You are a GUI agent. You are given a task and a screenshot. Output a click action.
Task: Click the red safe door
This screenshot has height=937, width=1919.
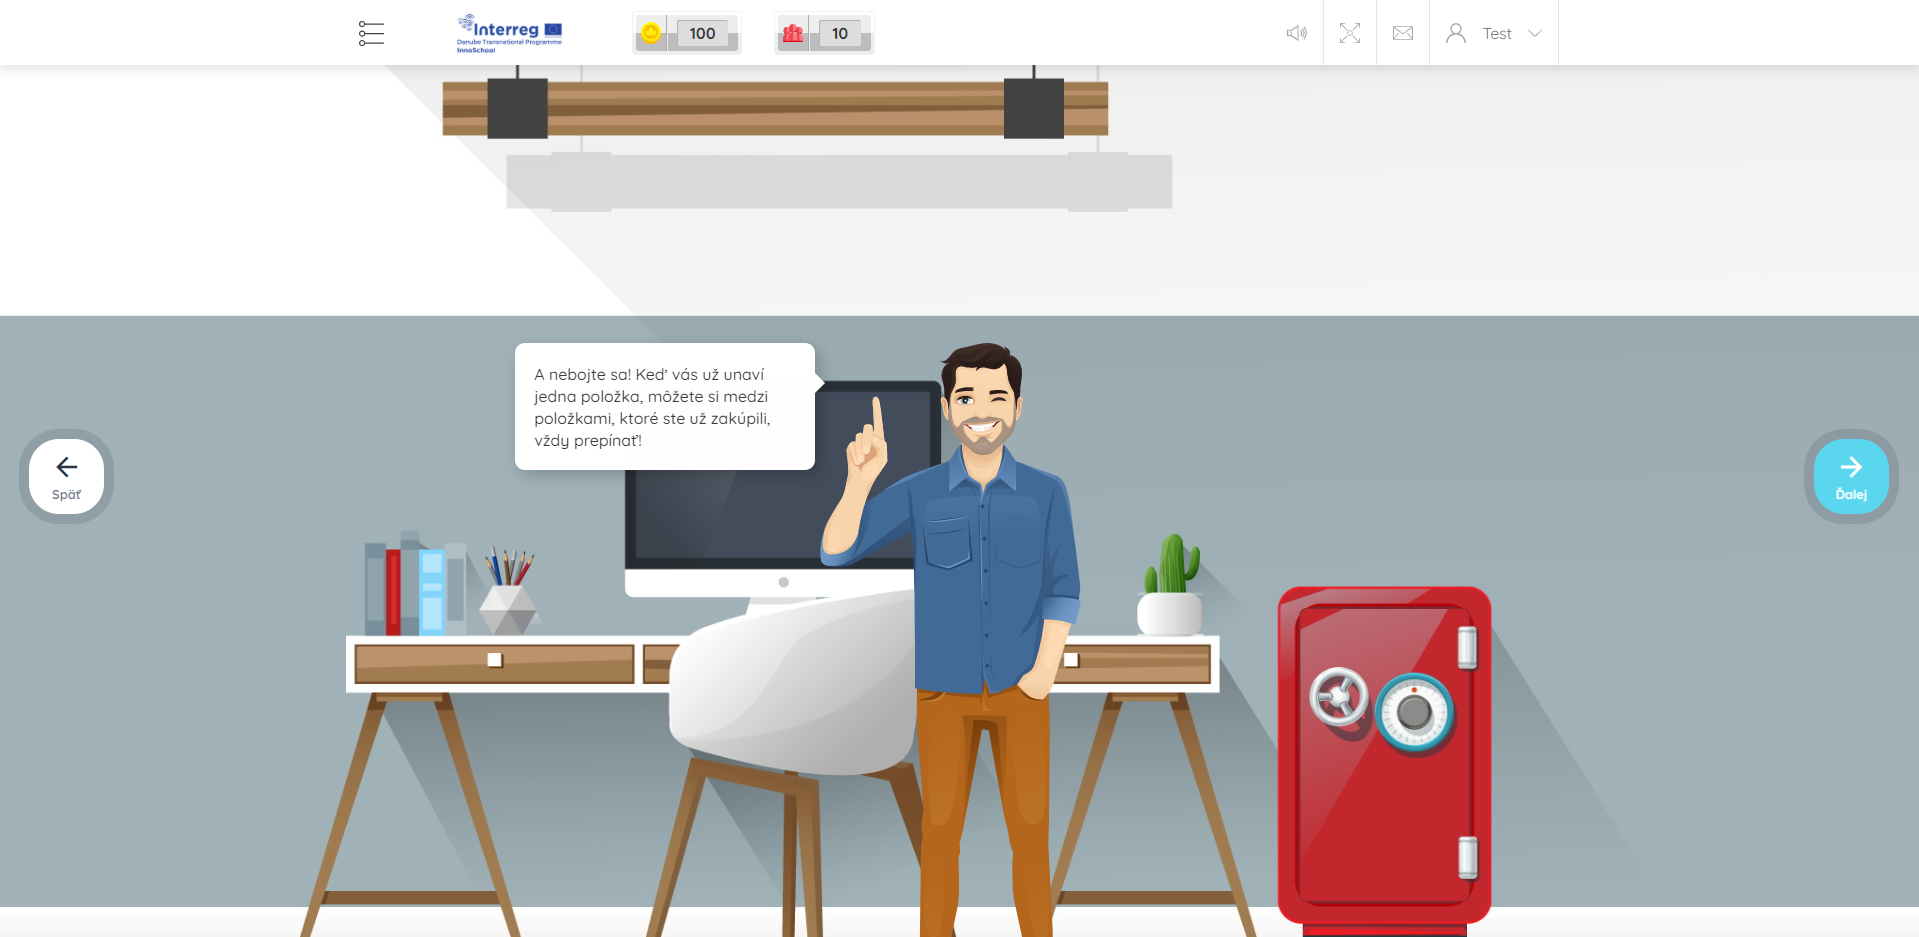pyautogui.click(x=1384, y=800)
